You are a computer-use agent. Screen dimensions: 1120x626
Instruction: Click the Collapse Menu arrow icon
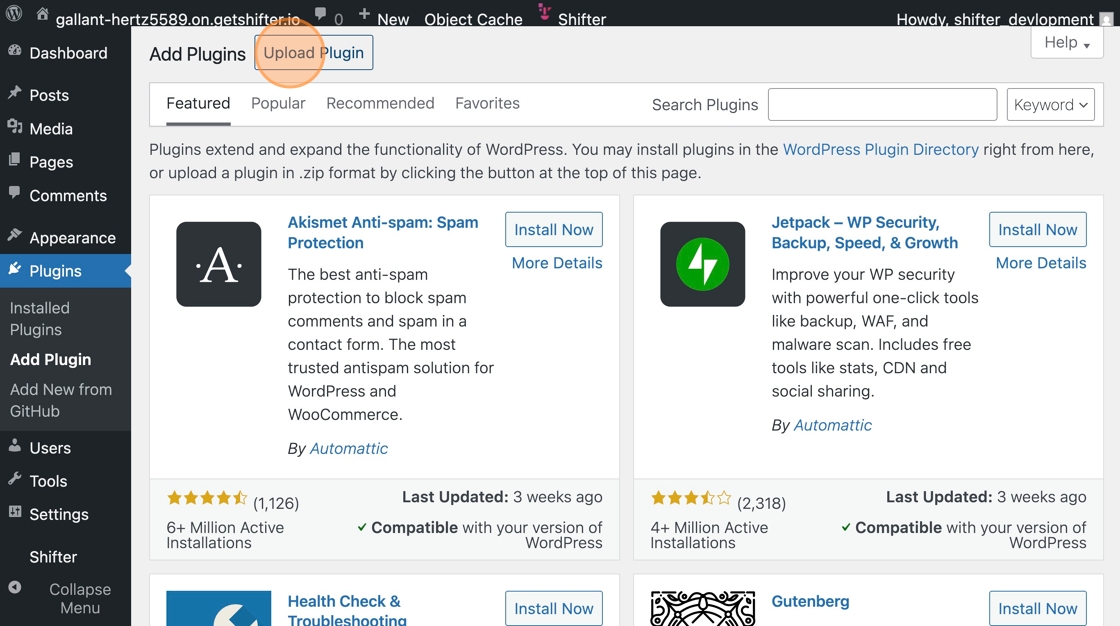click(14, 587)
